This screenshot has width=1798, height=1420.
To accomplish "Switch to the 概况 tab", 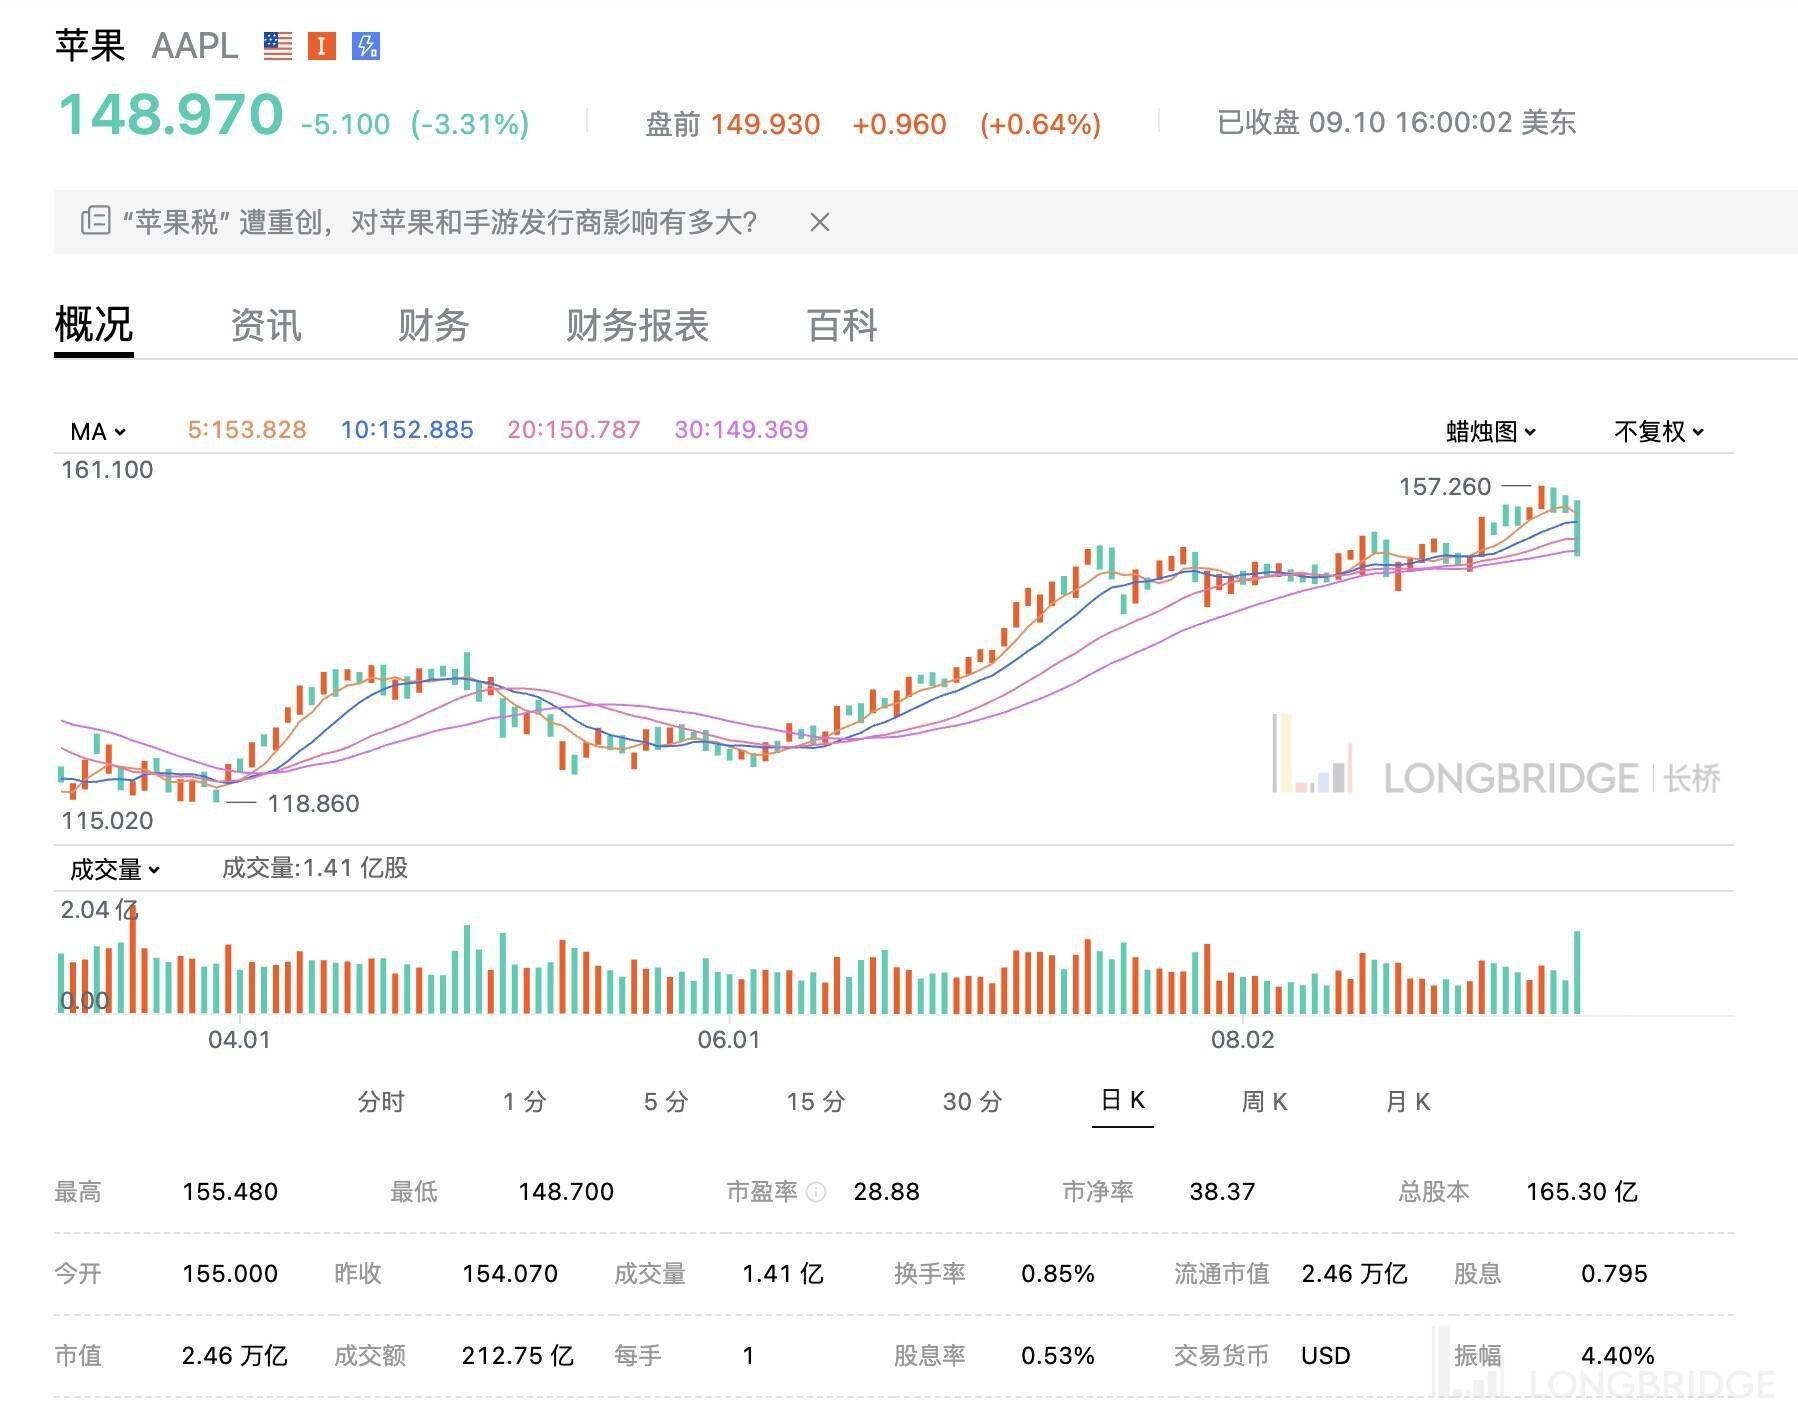I will click(94, 325).
